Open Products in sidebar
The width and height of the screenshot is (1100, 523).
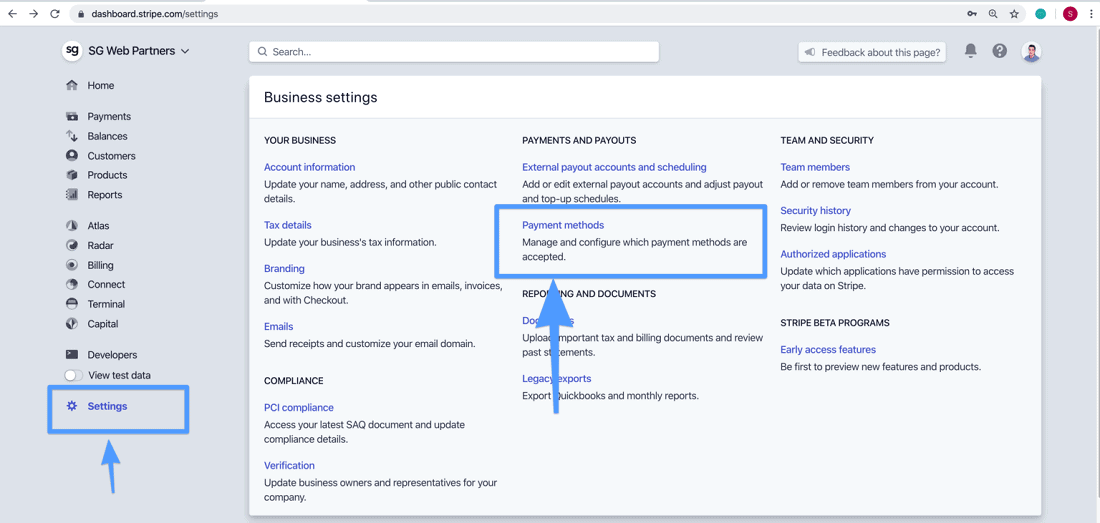pos(107,175)
